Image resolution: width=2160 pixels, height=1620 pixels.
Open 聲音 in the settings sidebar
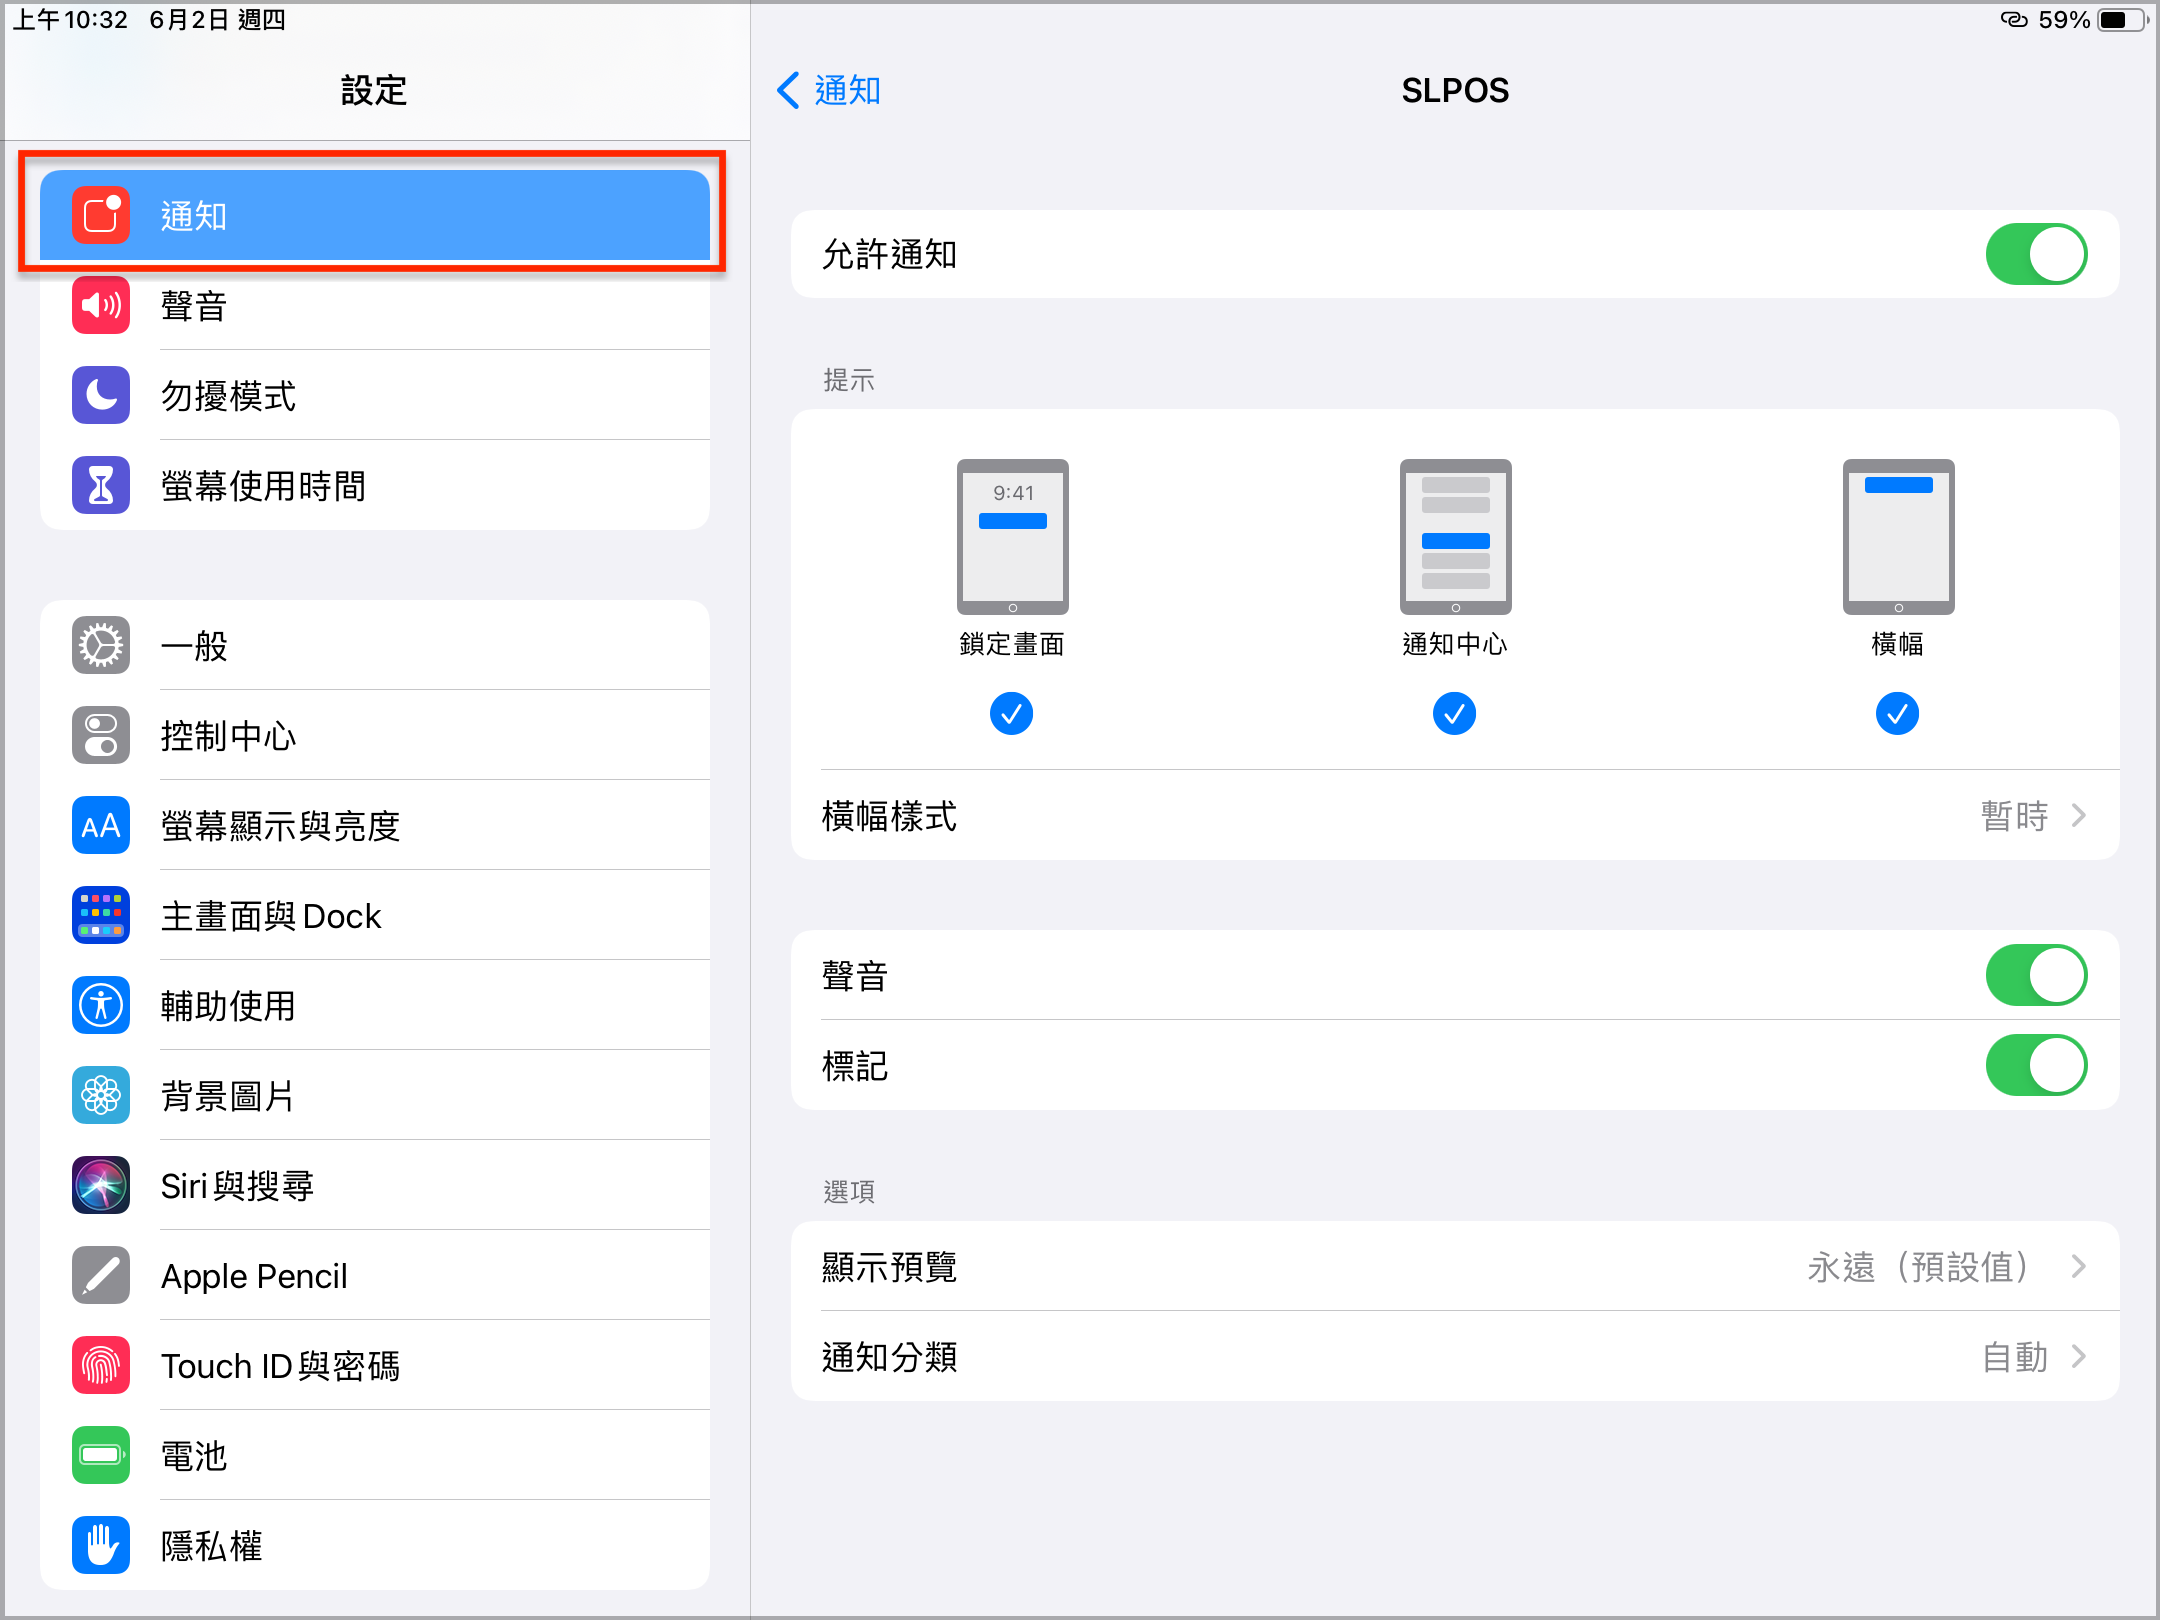[x=375, y=305]
